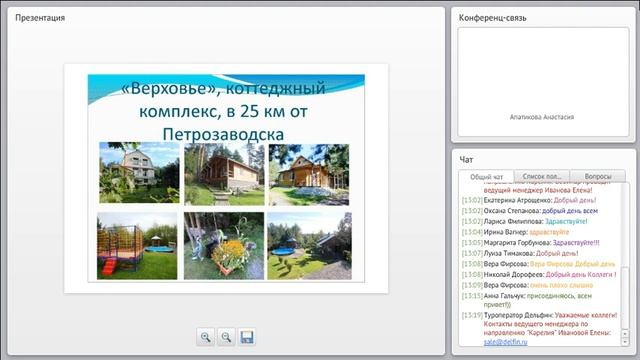This screenshot has height=360, width=640.
Task: Select the wooden cottage in pines photo
Action: click(x=224, y=174)
